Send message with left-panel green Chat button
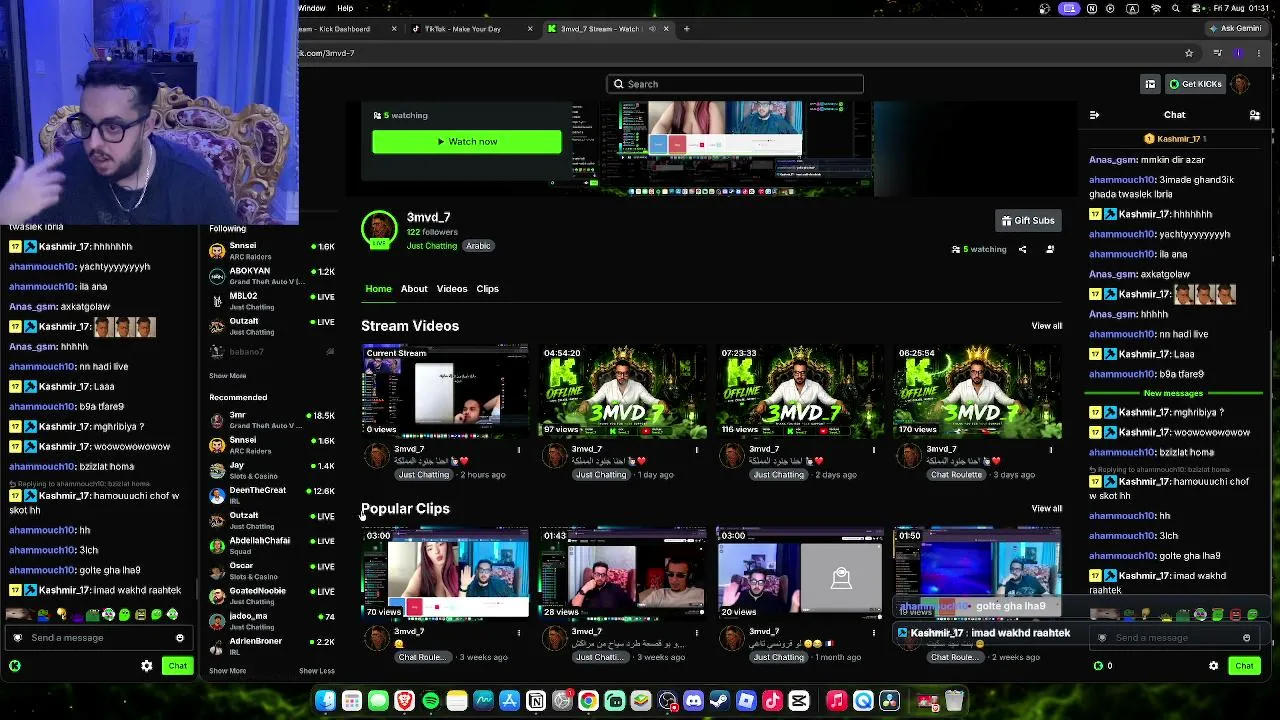Viewport: 1280px width, 720px height. point(177,666)
